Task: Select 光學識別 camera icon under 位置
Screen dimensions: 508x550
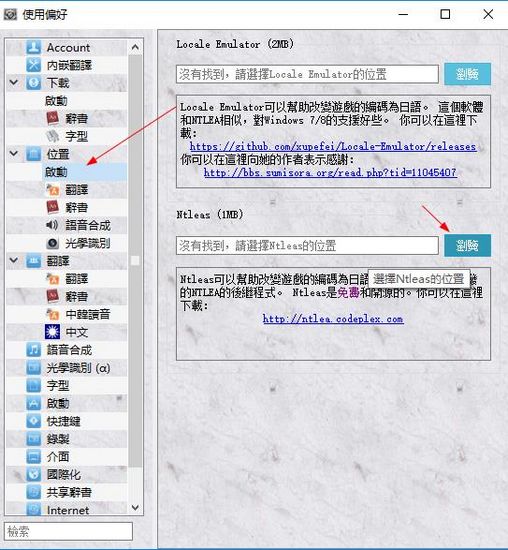Action: tap(53, 243)
